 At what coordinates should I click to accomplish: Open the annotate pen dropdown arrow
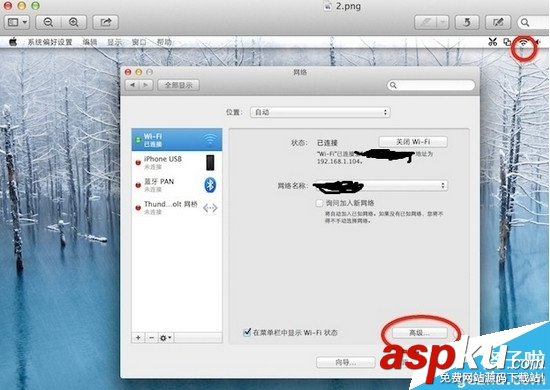[x=443, y=22]
